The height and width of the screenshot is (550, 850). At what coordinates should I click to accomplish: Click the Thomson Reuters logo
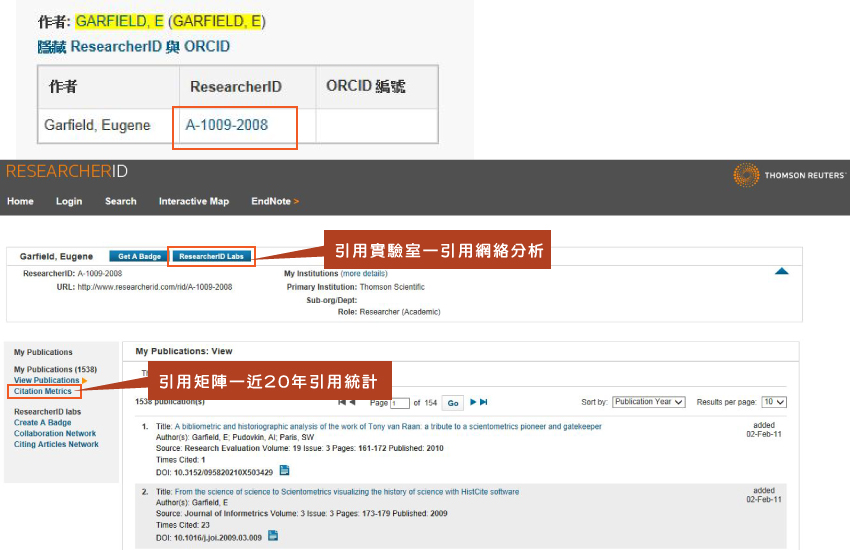tap(789, 175)
